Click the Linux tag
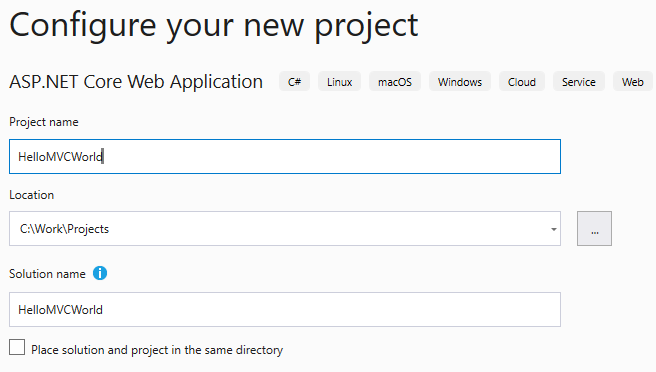 [x=339, y=82]
